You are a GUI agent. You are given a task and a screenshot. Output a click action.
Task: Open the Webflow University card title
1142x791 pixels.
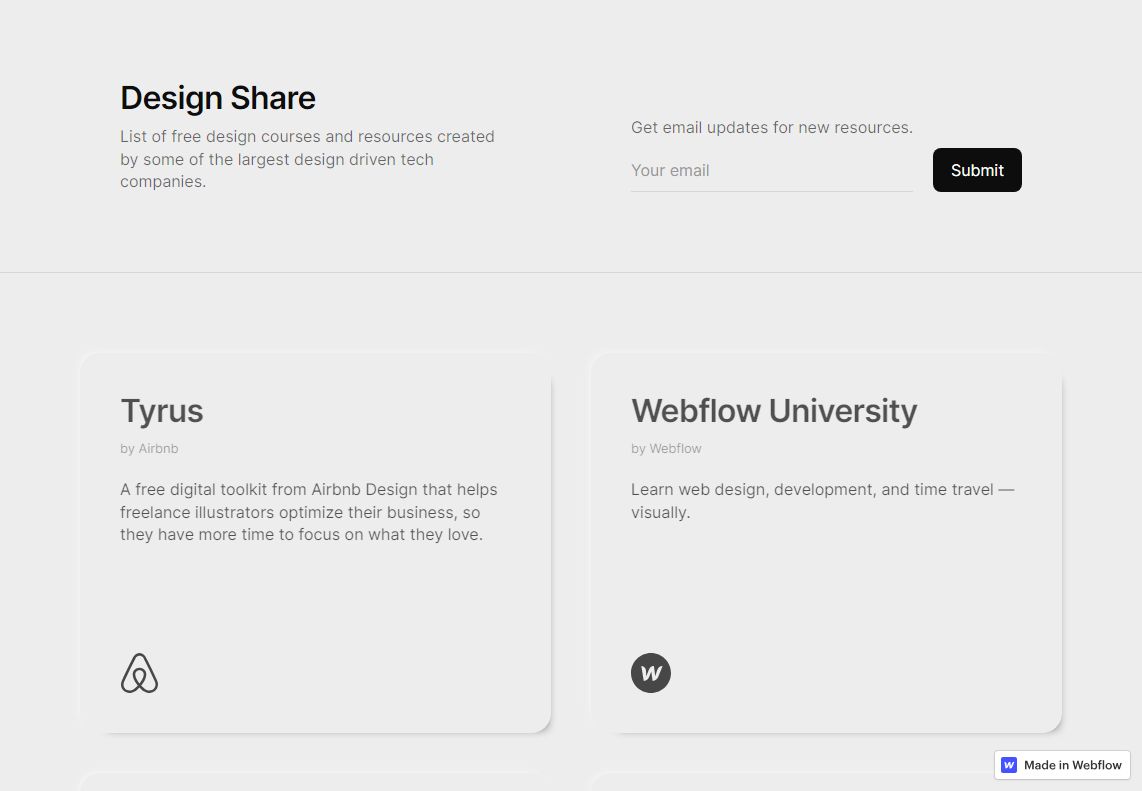(773, 411)
